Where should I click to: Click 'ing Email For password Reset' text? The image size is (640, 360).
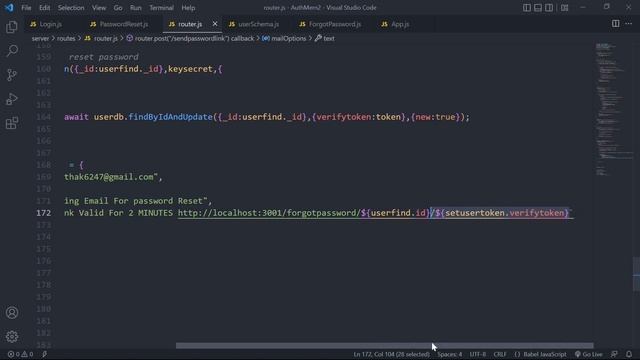tap(133, 201)
